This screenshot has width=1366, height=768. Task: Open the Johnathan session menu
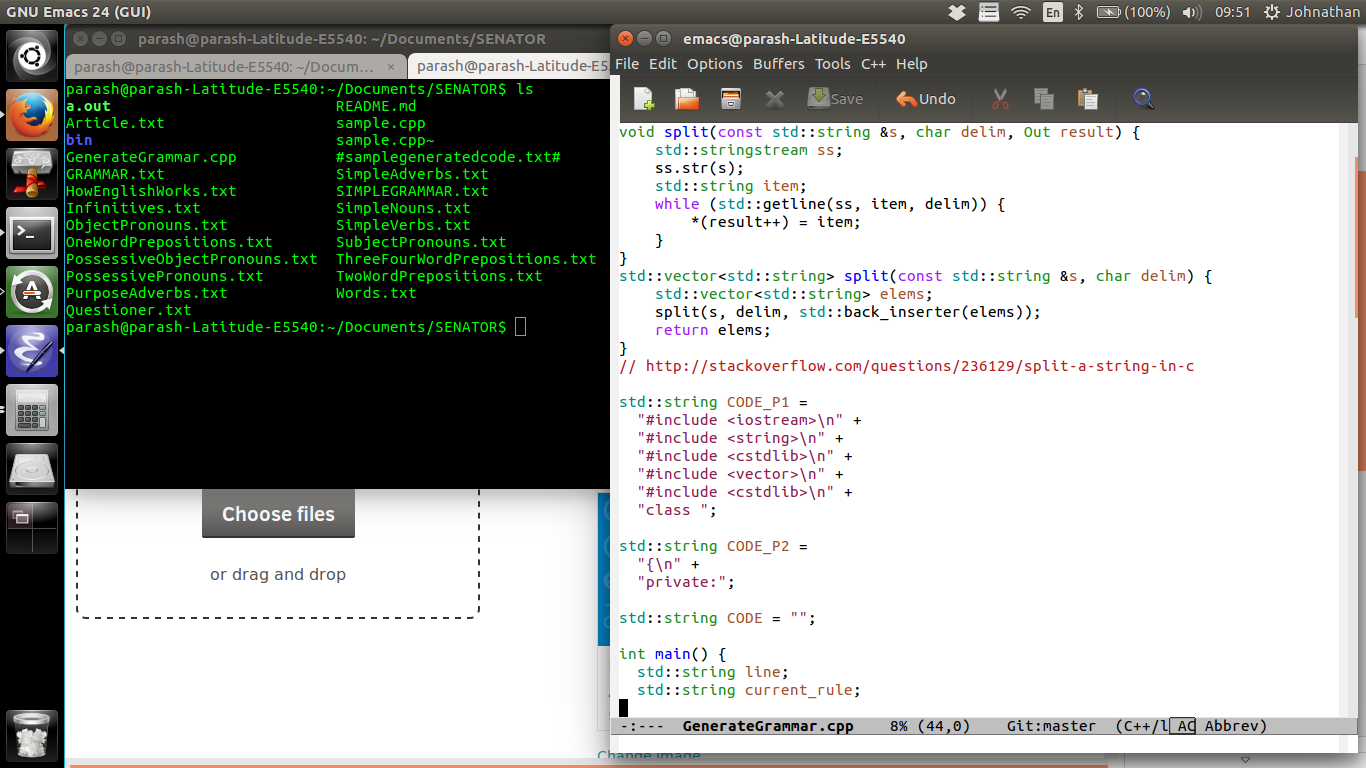tap(1312, 12)
